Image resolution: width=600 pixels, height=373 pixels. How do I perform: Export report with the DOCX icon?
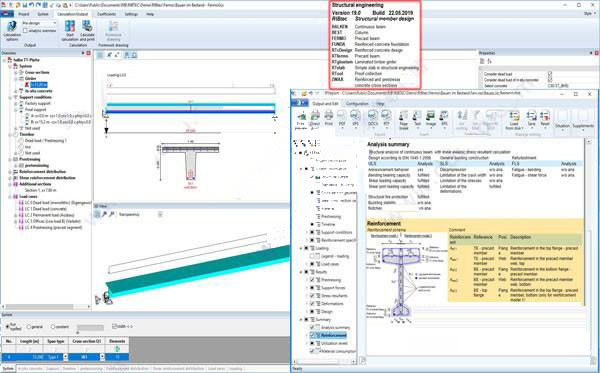[x=373, y=118]
